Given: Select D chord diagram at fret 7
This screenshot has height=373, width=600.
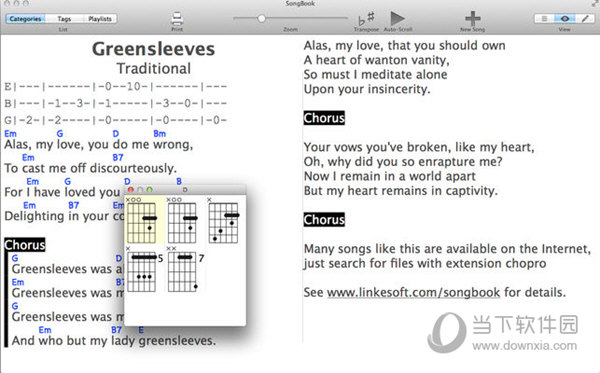Looking at the screenshot, I should [x=185, y=269].
